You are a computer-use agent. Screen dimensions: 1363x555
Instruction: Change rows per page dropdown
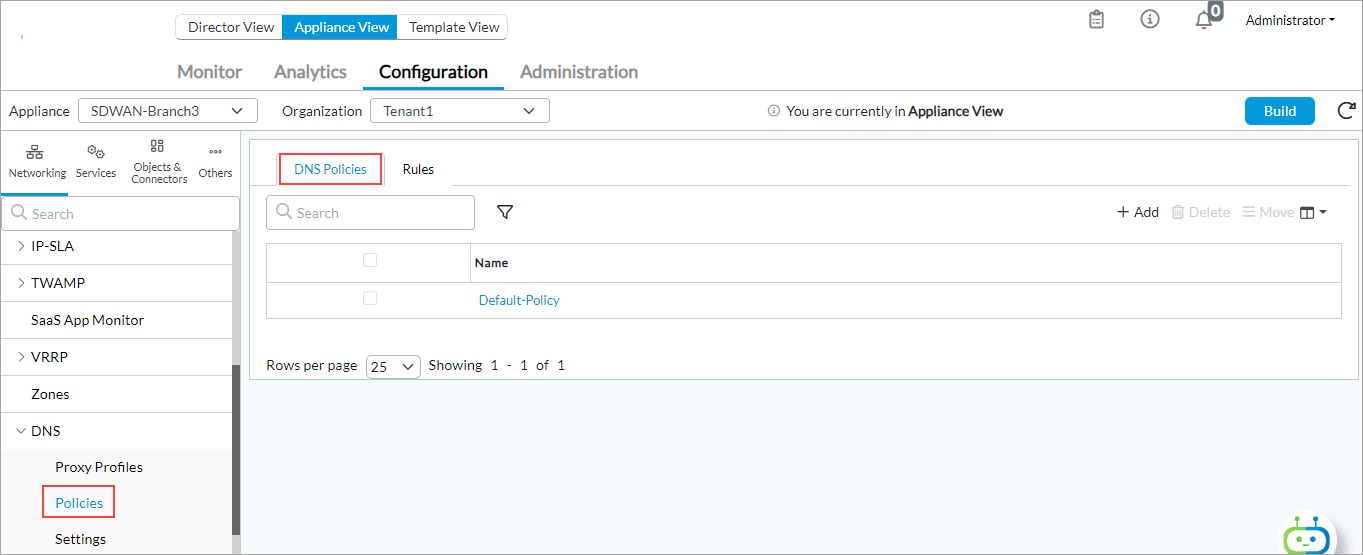coord(393,366)
